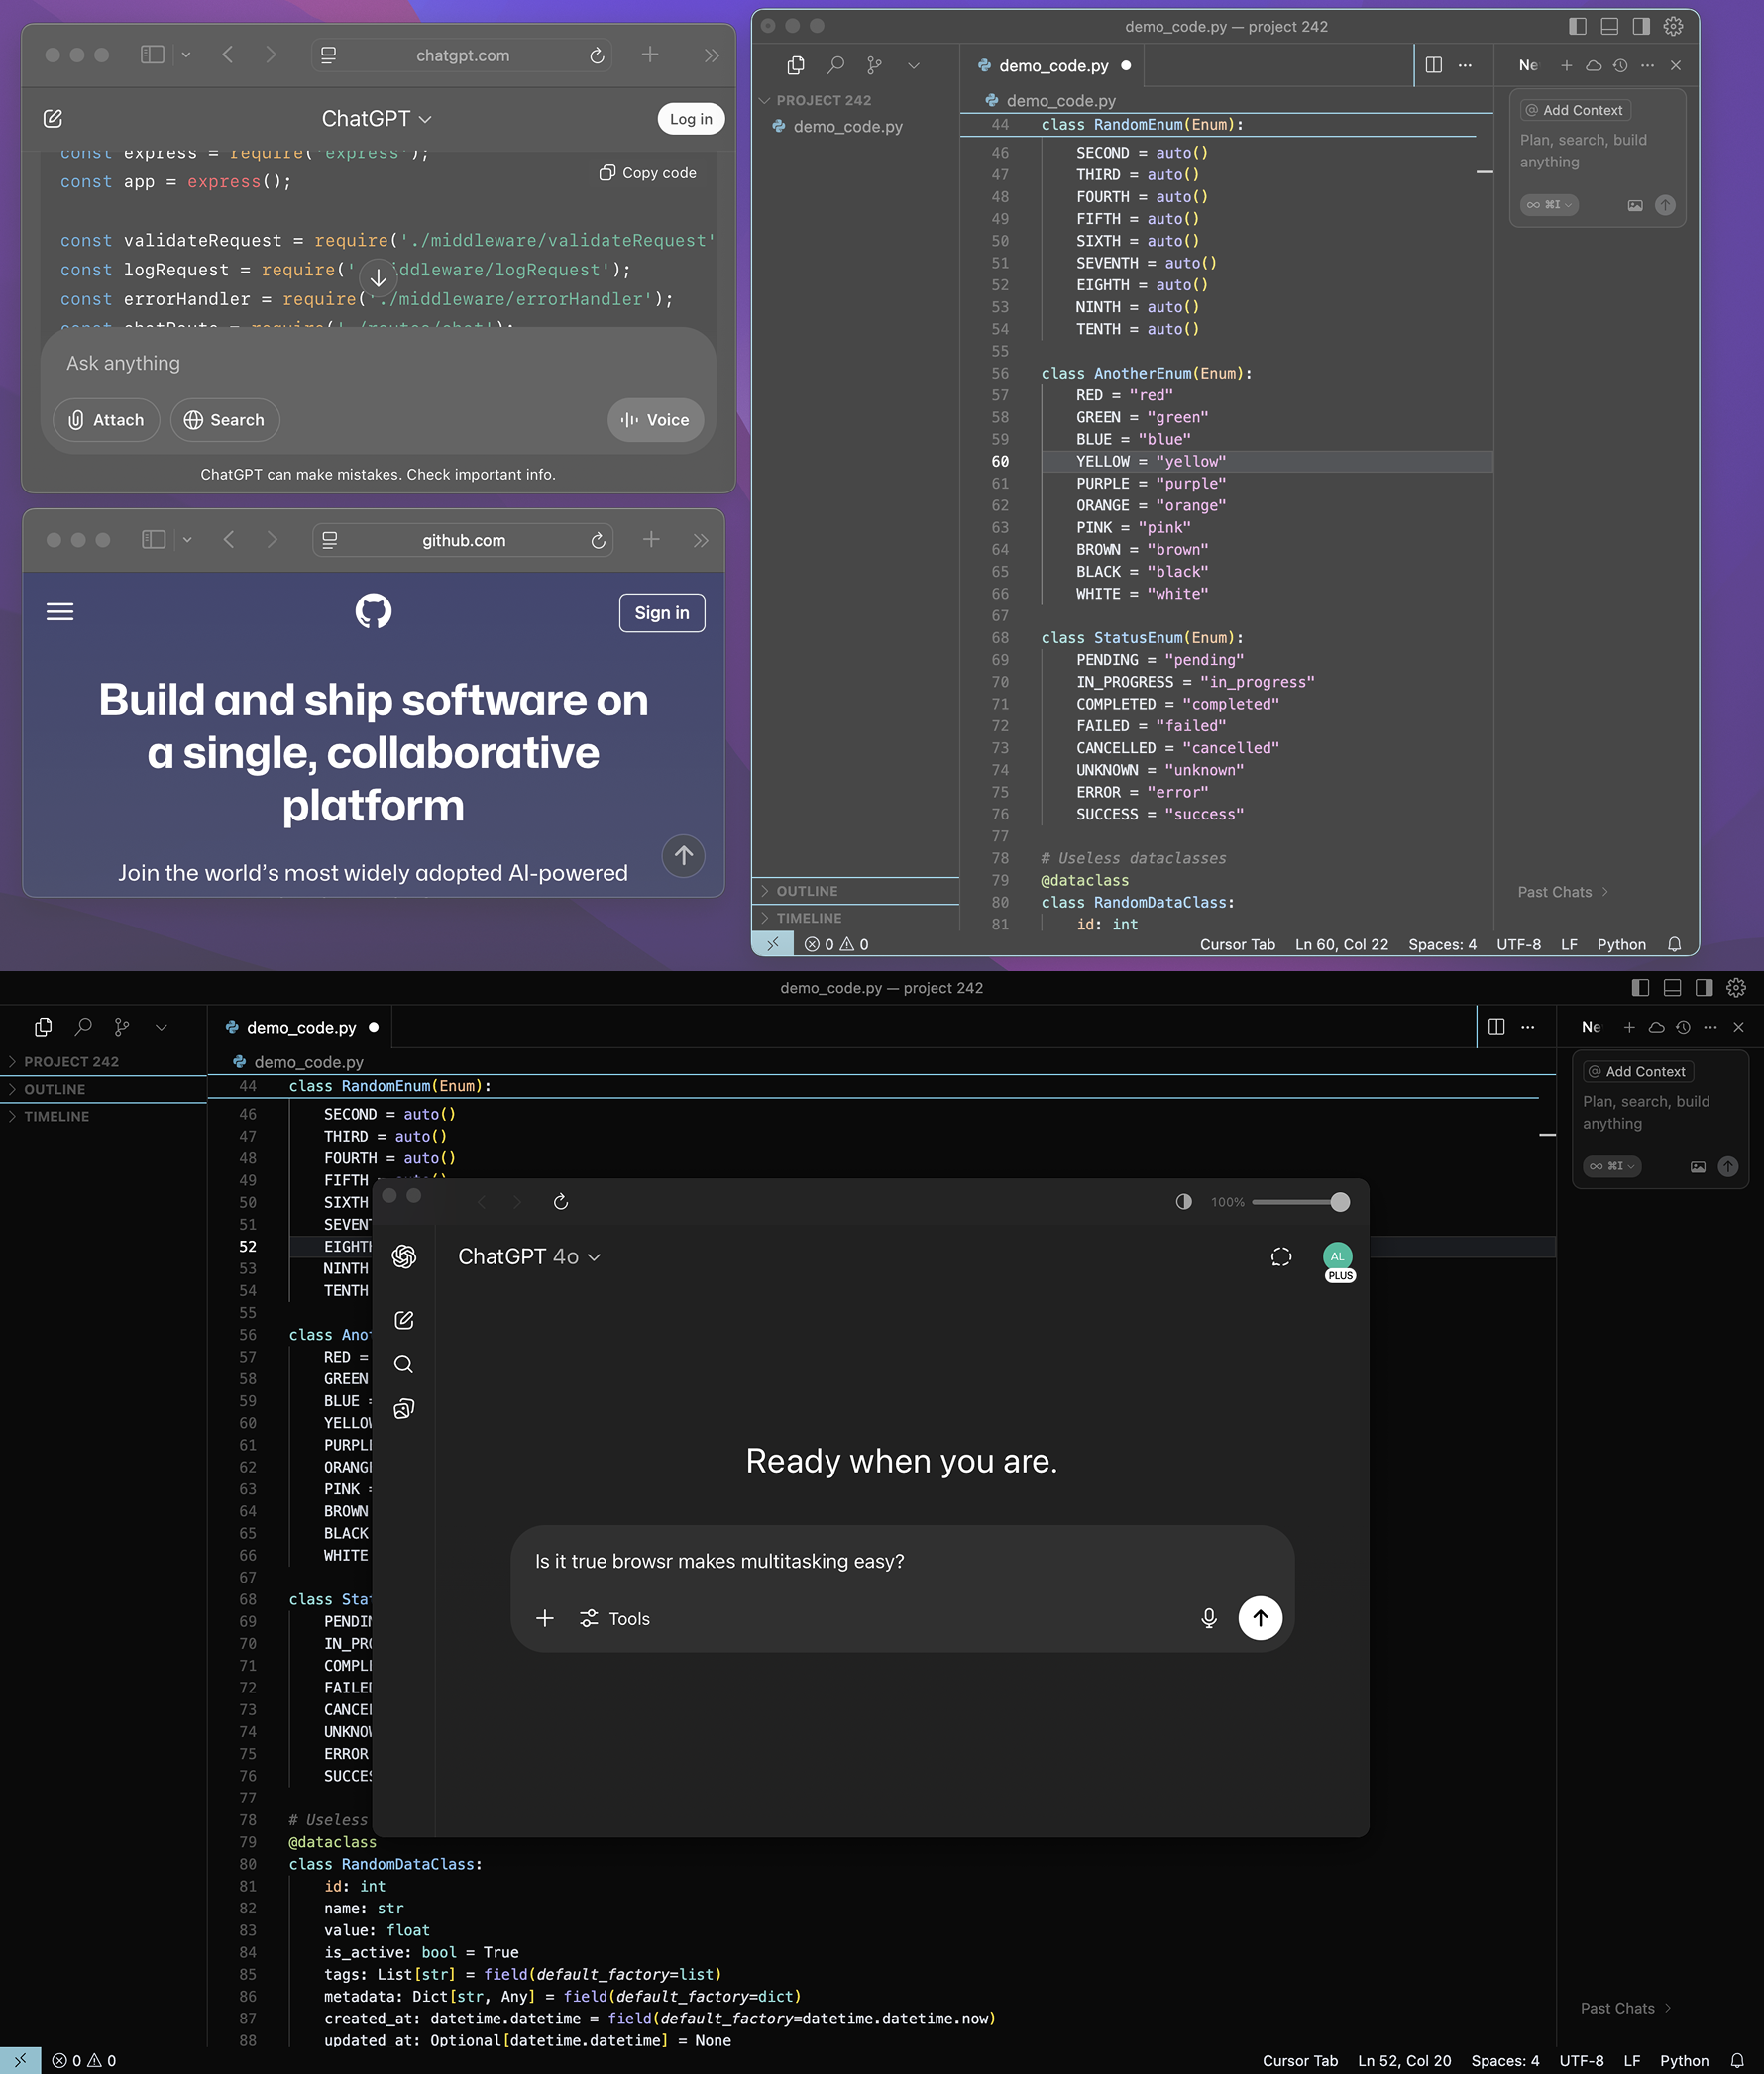Click the Ask anything input field
The image size is (1764, 2074).
tap(378, 363)
